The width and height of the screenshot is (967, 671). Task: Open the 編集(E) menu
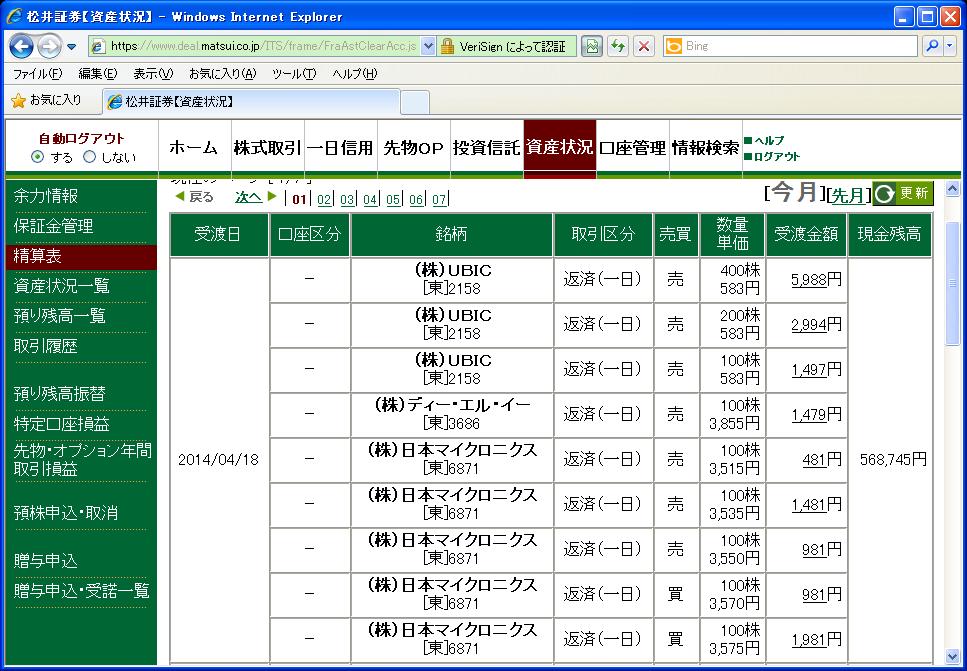pos(97,74)
